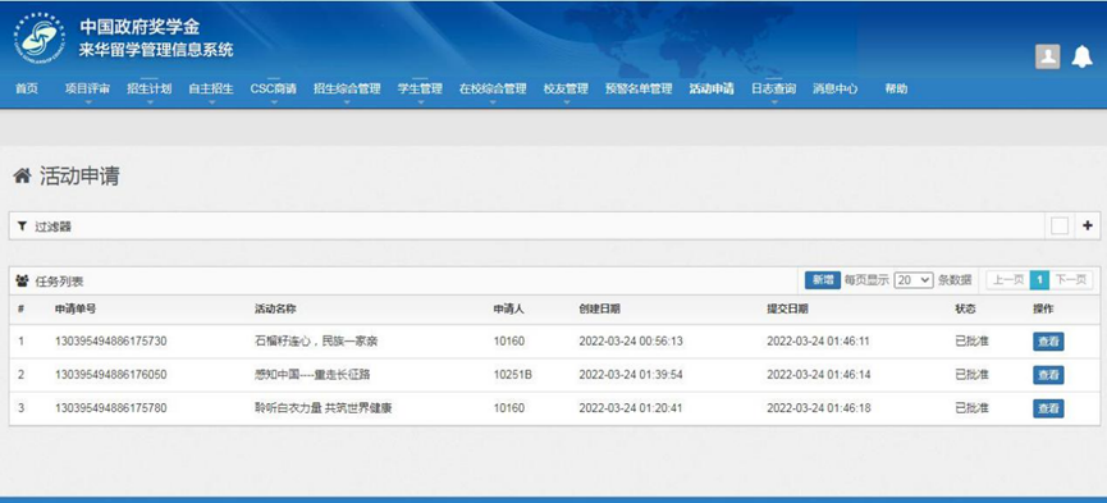Toggle the checkbox in filter bar
This screenshot has width=1108, height=504.
coord(1059,227)
